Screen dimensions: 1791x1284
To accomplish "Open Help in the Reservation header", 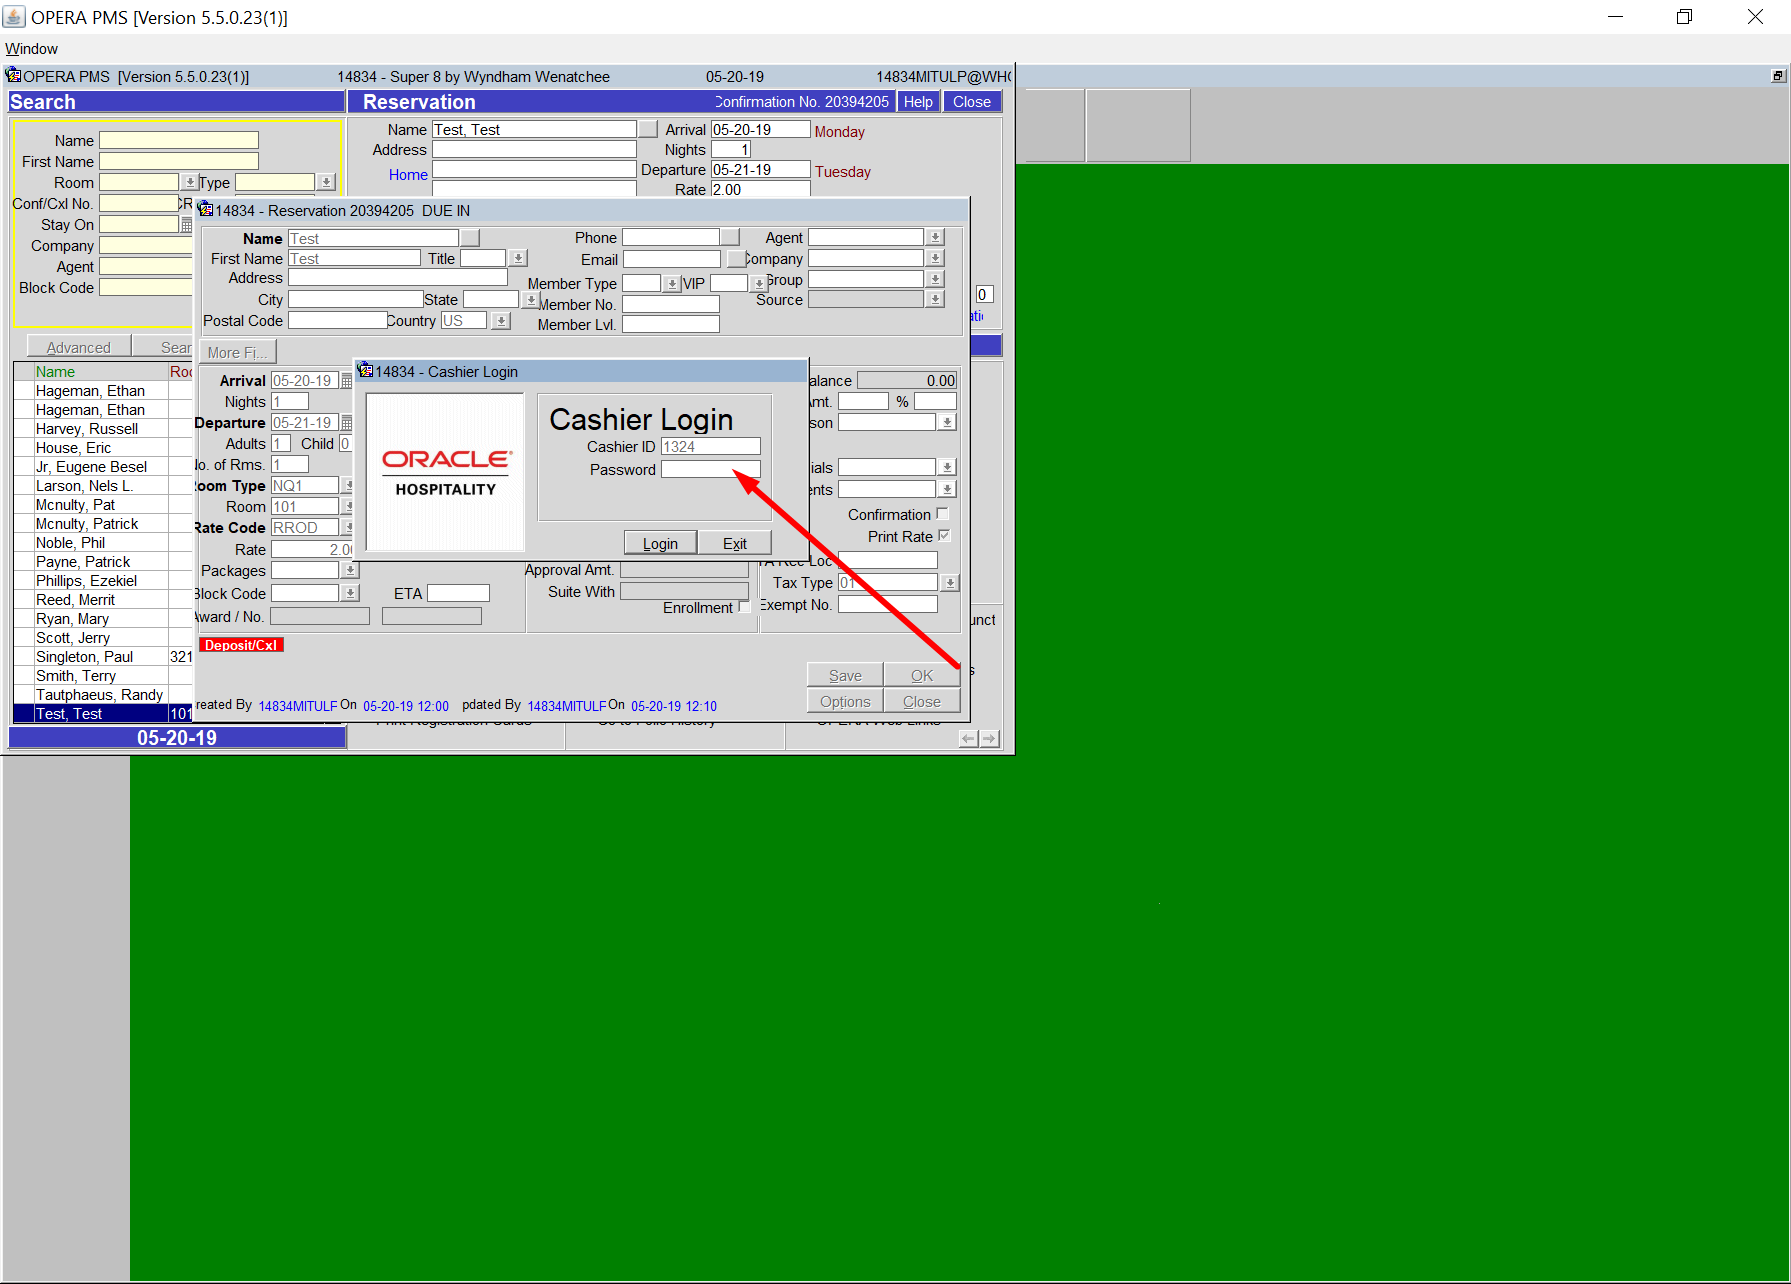I will [x=917, y=102].
